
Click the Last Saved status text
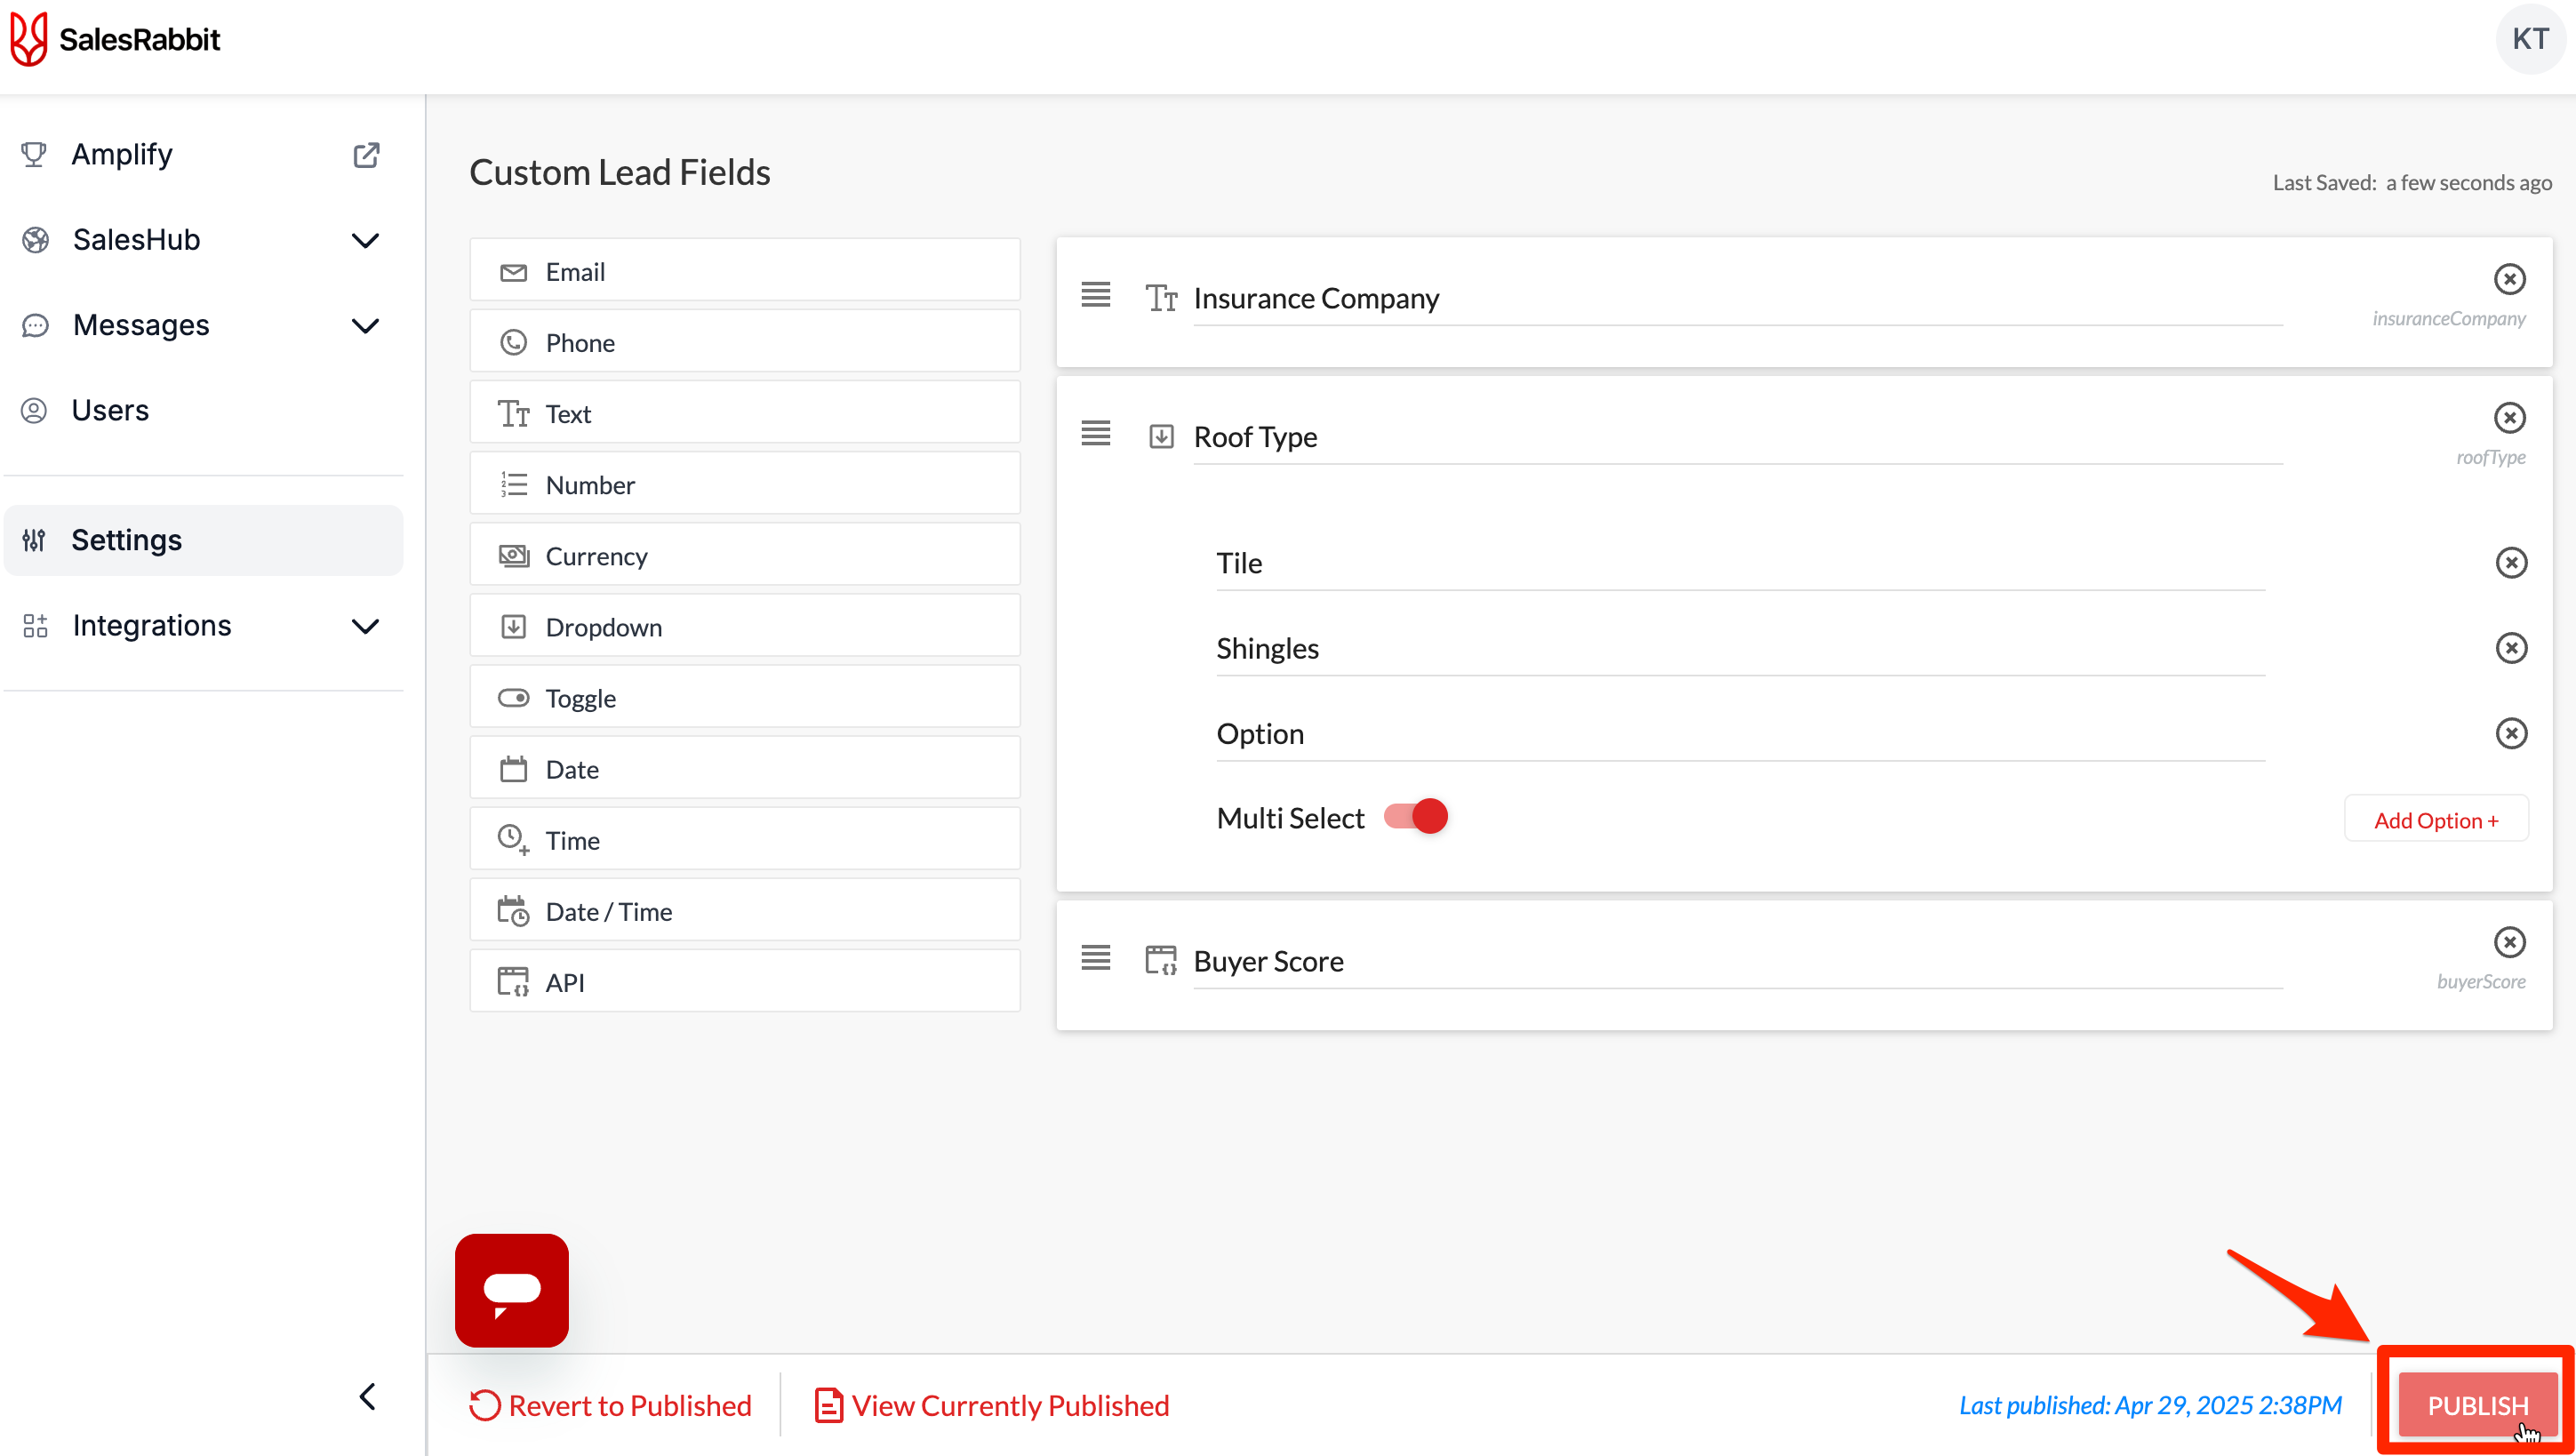(x=2412, y=182)
